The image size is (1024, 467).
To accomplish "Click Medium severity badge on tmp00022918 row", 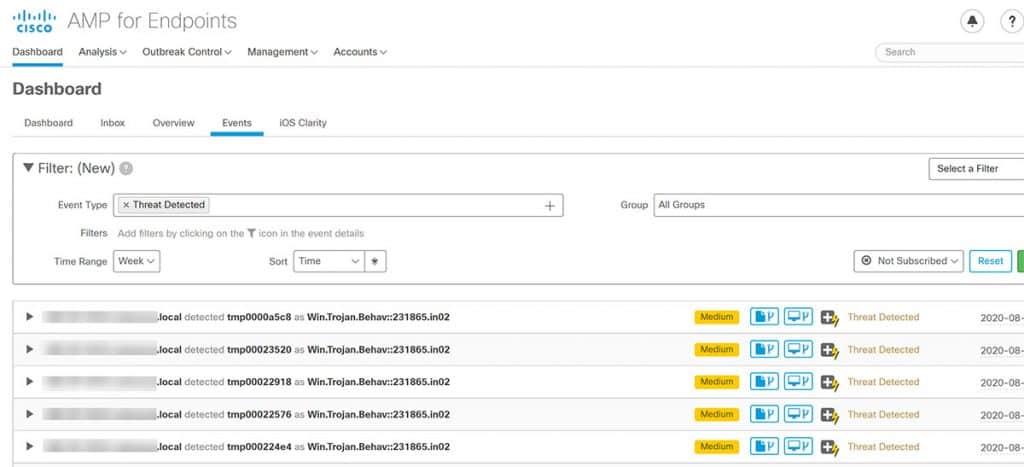I will [x=716, y=381].
